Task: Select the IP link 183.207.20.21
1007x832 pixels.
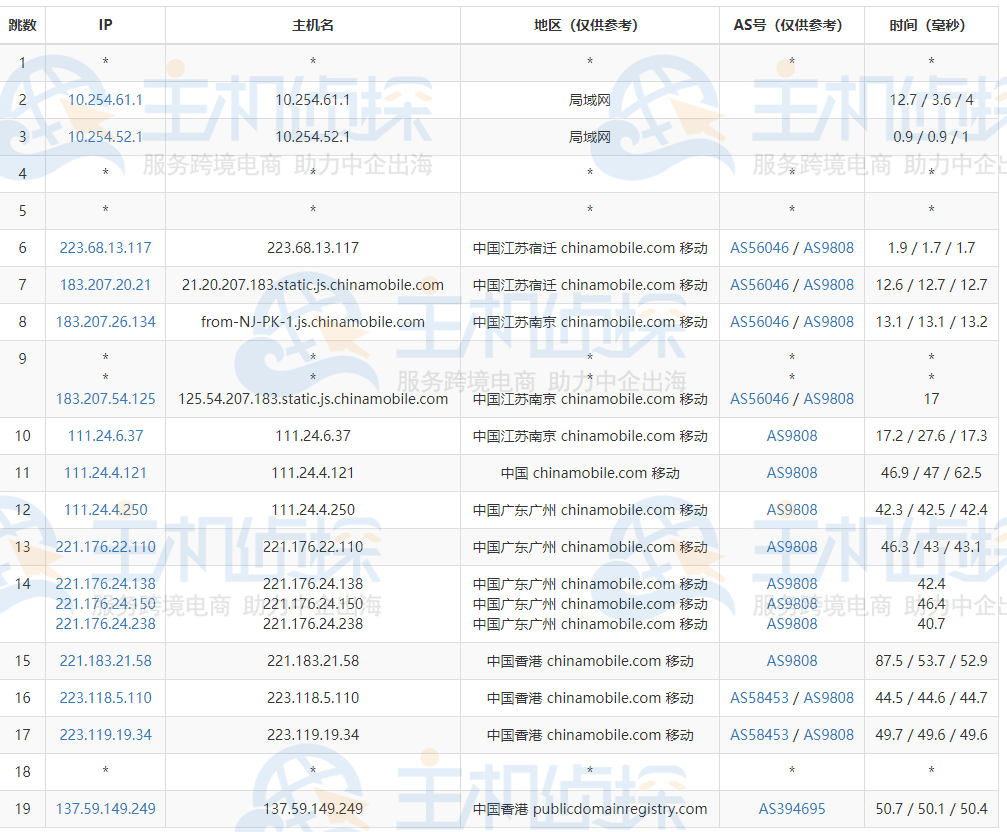Action: coord(104,284)
